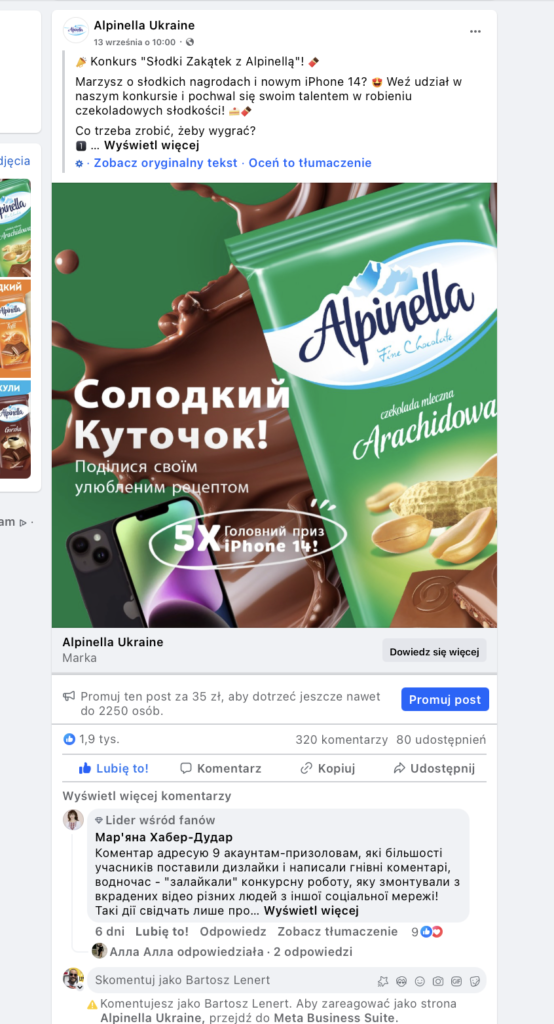Click the Promuj post button
The image size is (554, 1024).
pos(445,699)
